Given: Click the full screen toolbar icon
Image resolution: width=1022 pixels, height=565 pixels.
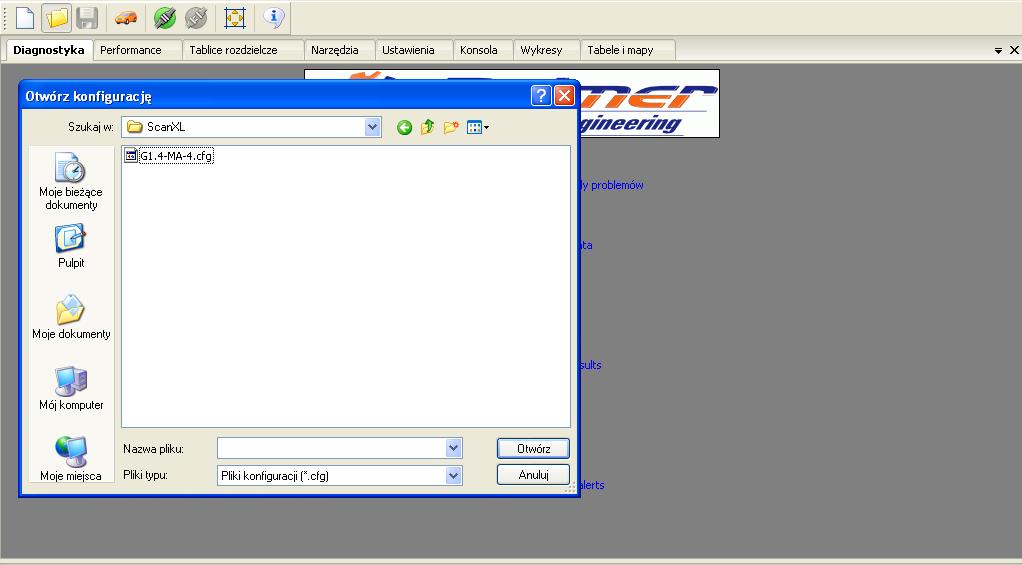Looking at the screenshot, I should click(235, 18).
